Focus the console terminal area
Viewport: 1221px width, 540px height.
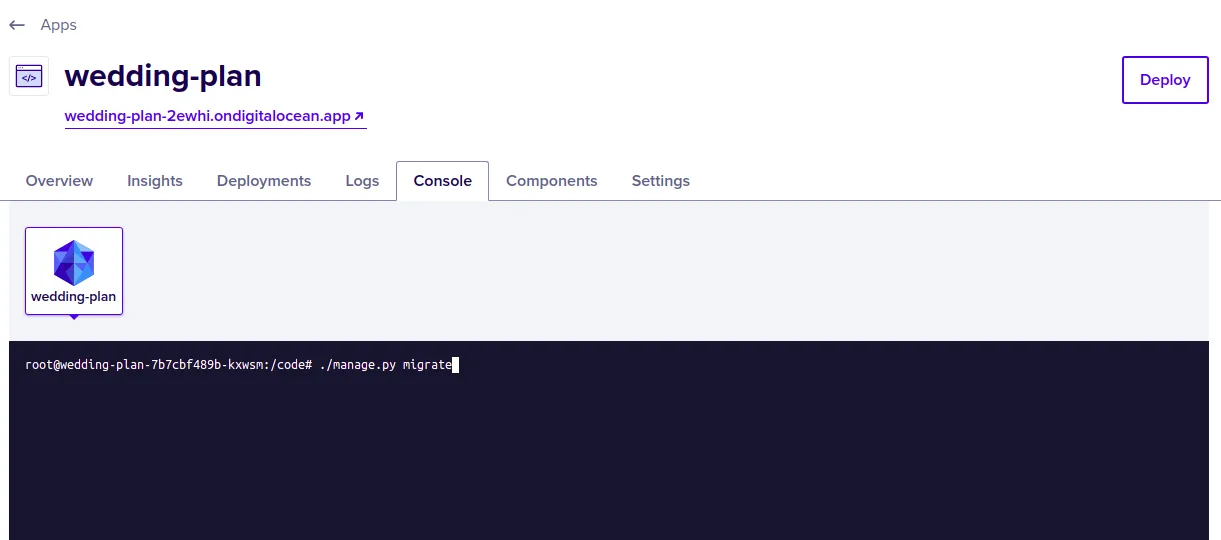[609, 440]
